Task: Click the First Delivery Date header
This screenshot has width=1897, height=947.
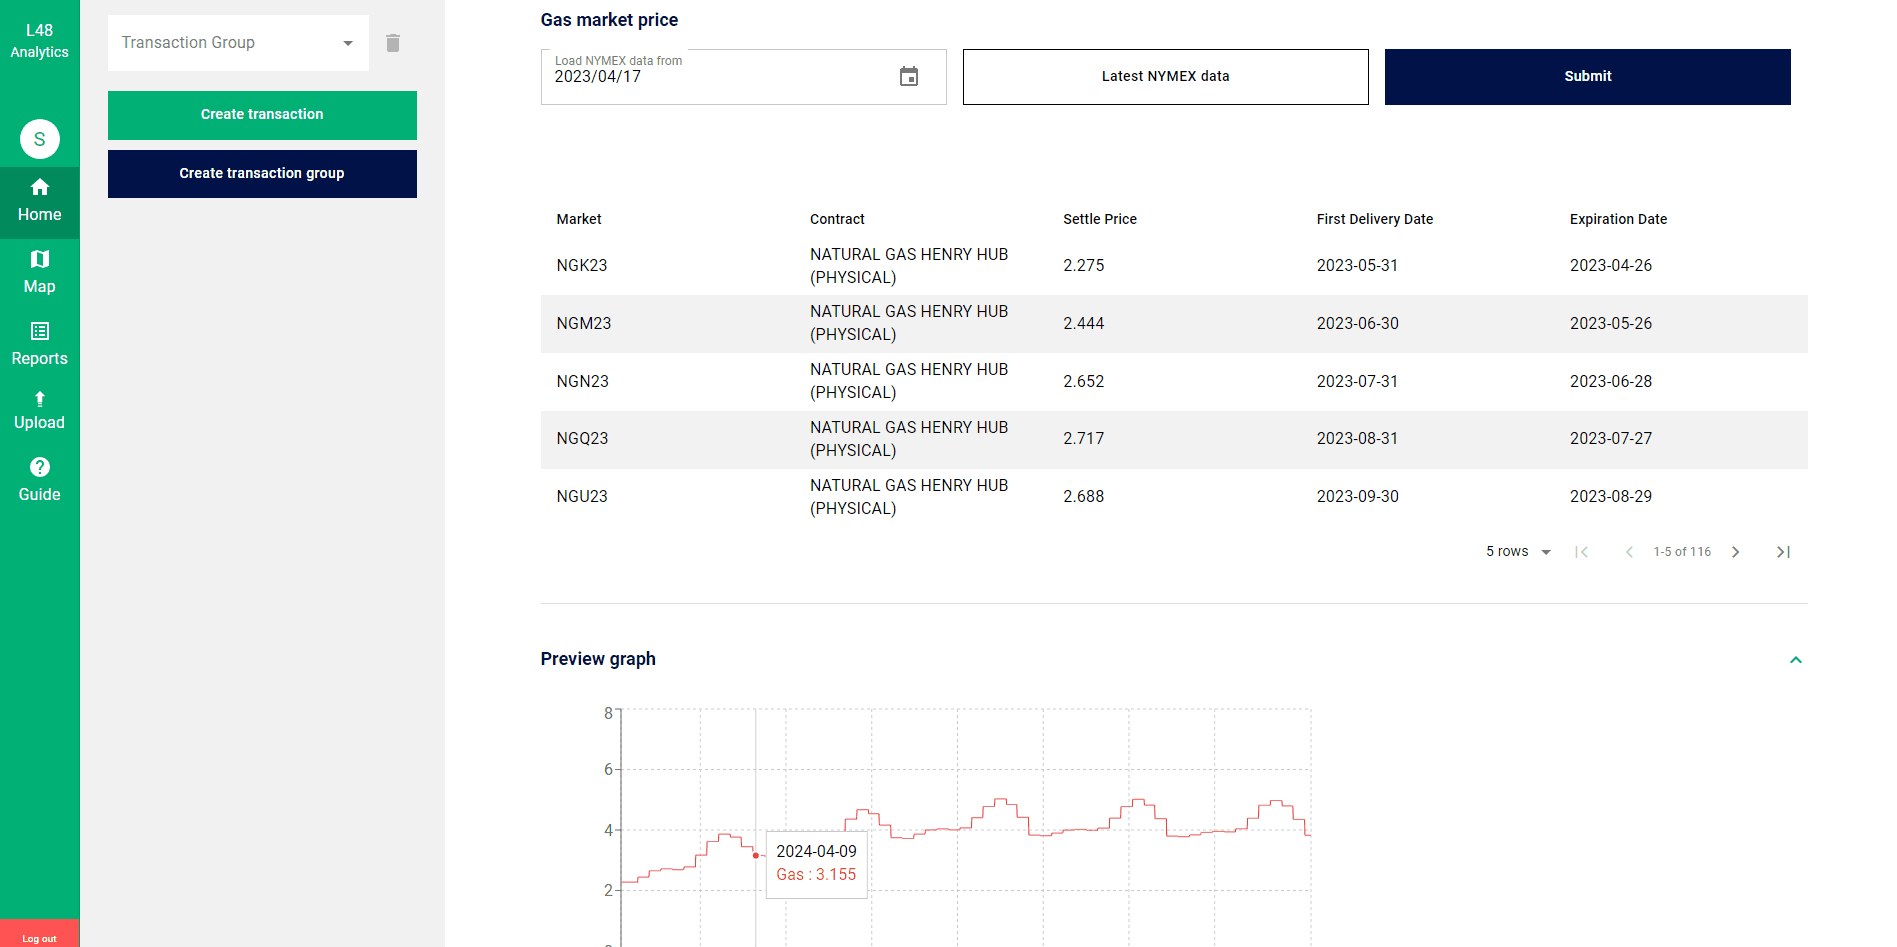Action: pyautogui.click(x=1375, y=219)
